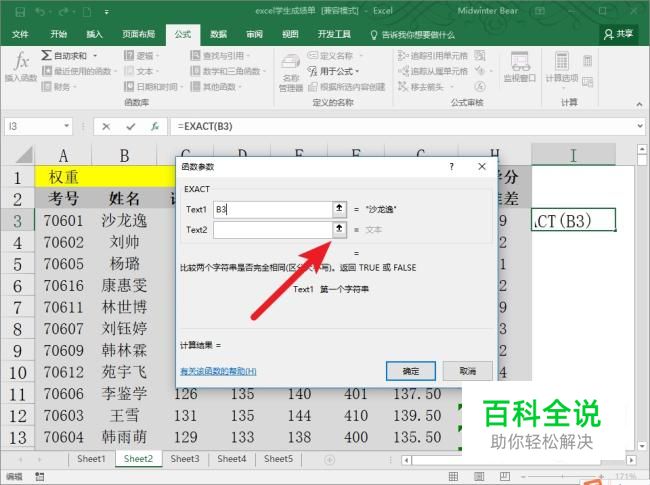Click the help question mark in dialog
This screenshot has height=485, width=650.
click(451, 167)
